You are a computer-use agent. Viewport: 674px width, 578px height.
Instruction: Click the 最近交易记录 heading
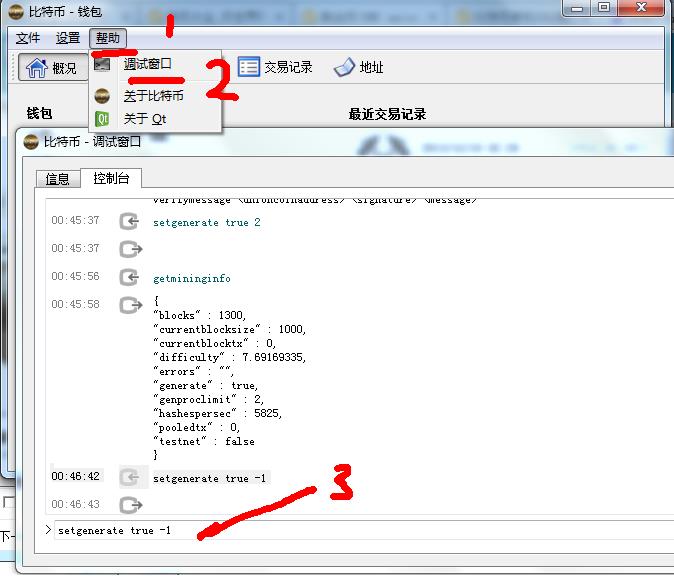click(x=388, y=114)
